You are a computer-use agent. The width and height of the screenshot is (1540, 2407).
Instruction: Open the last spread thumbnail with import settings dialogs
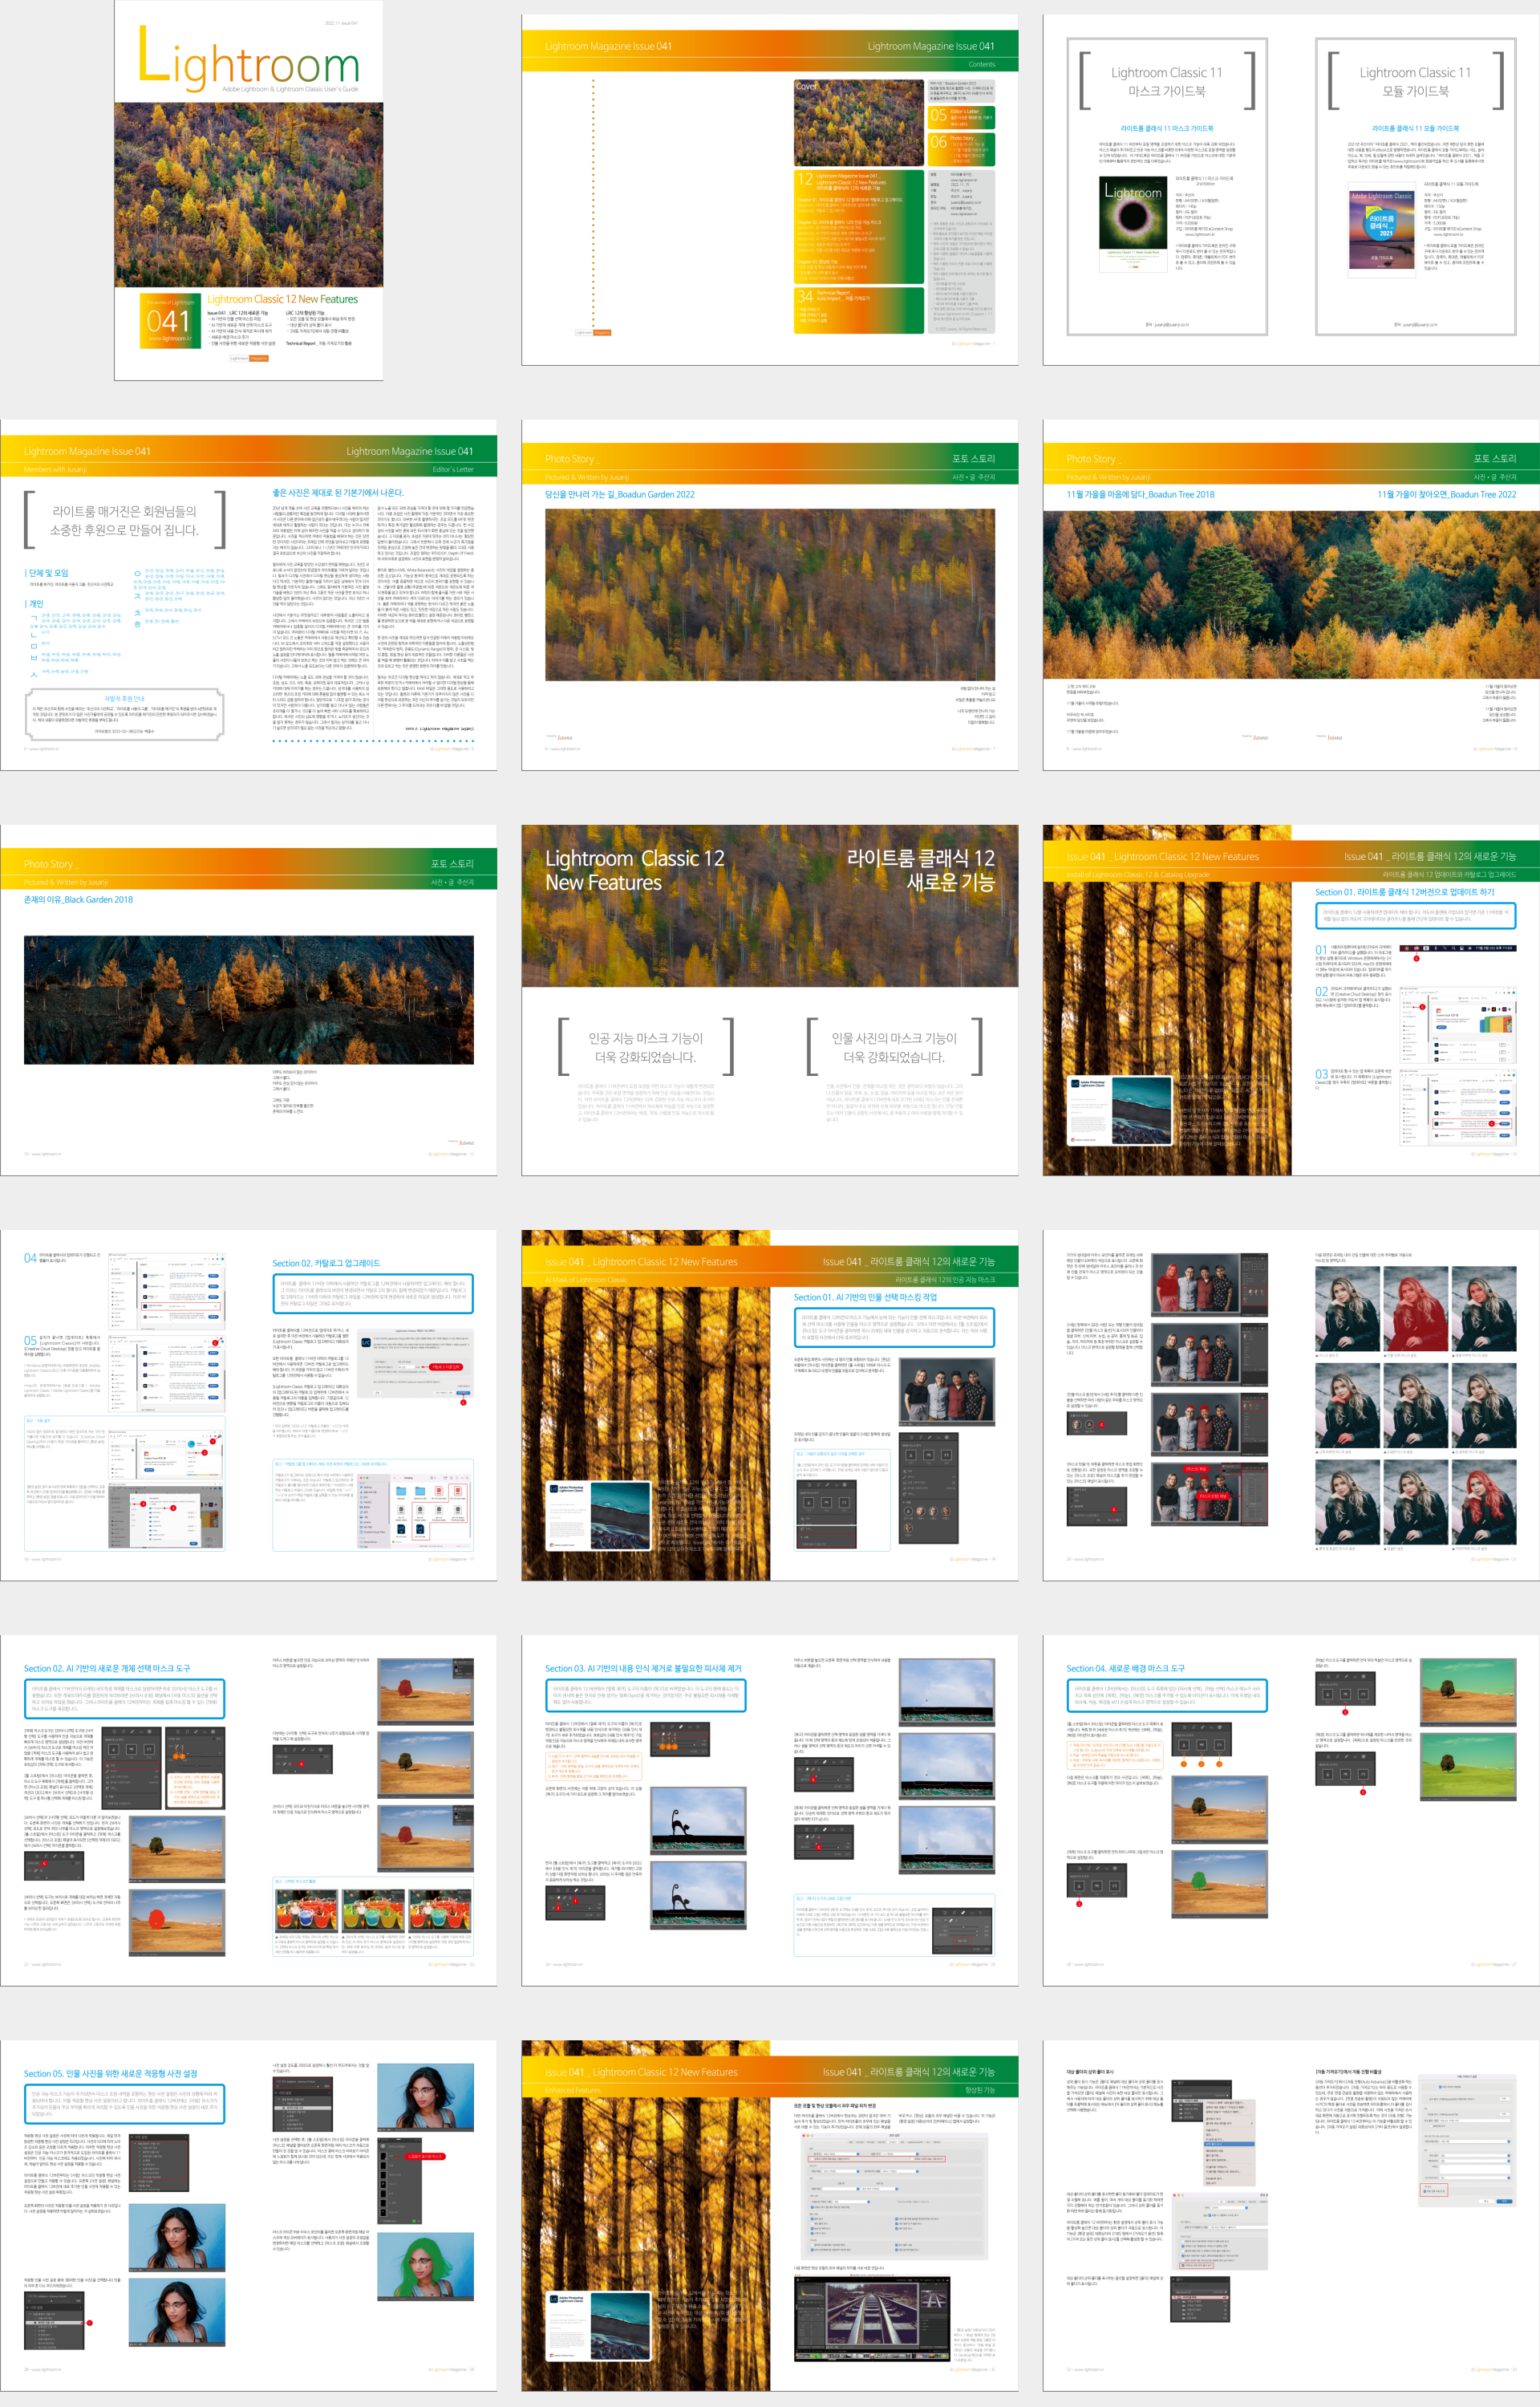1291,2215
